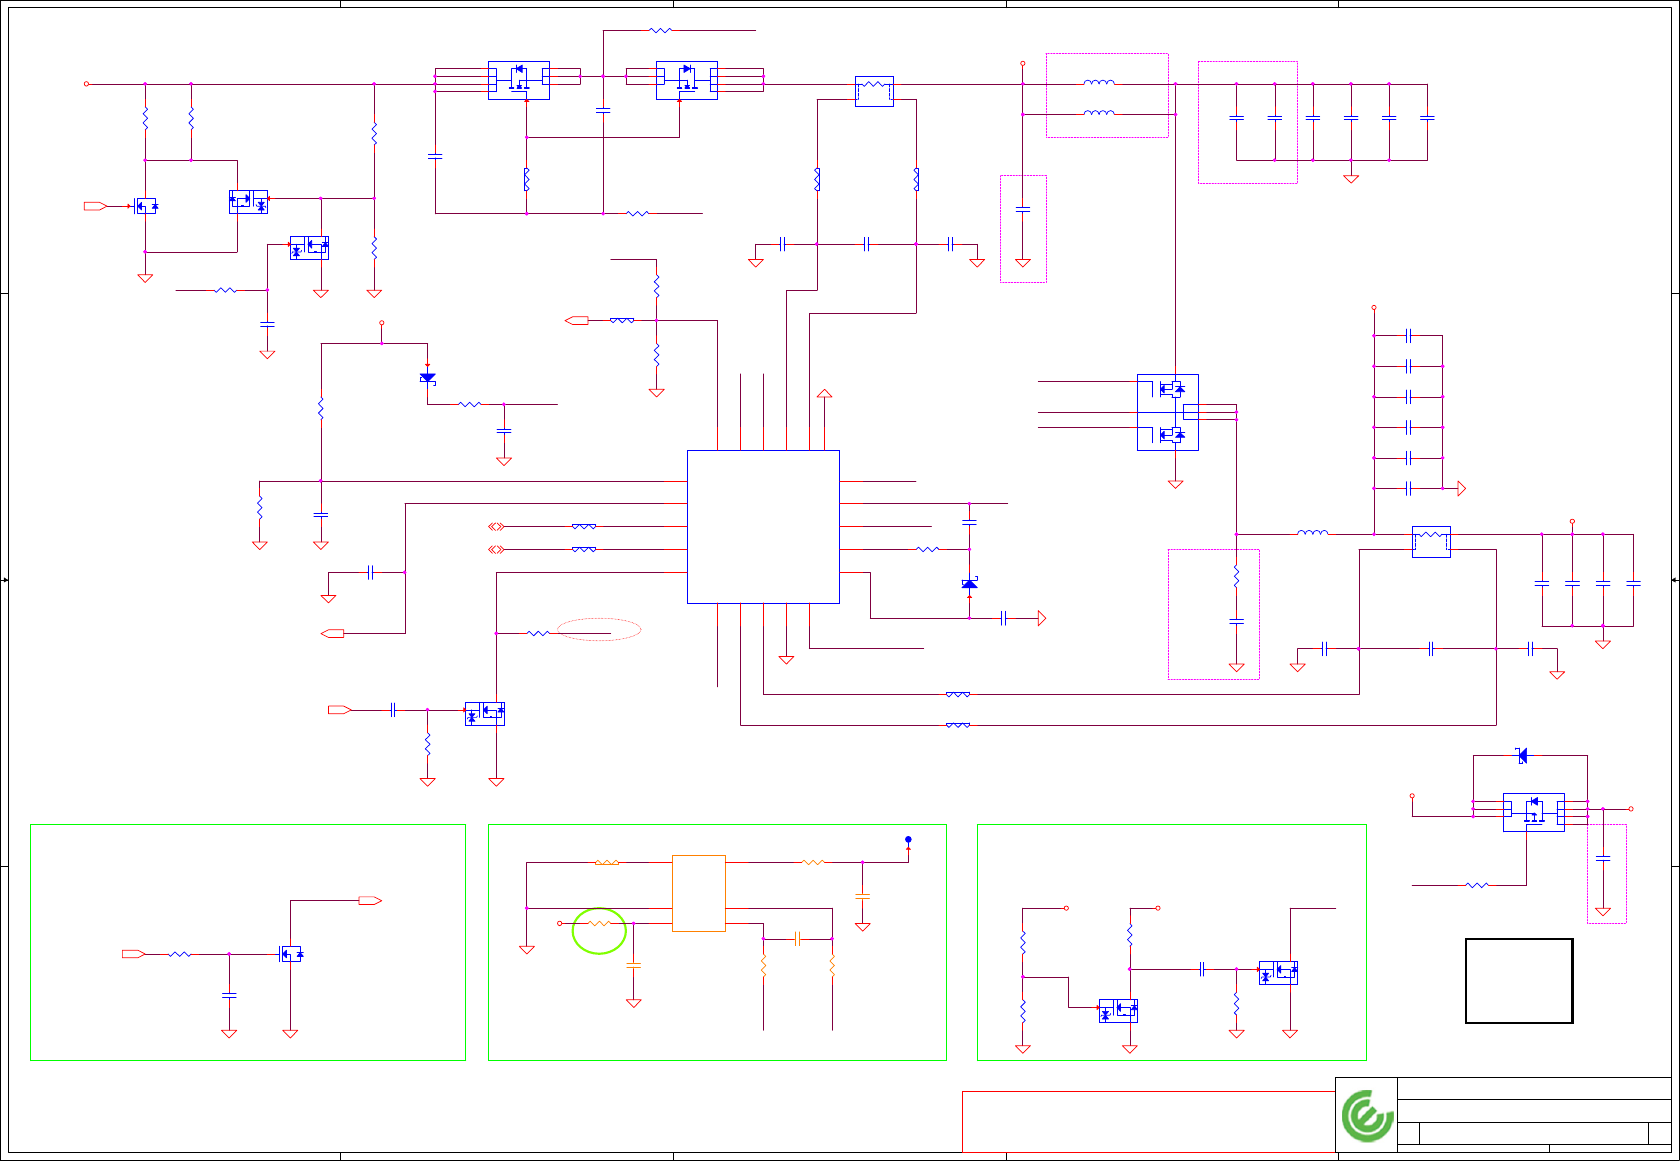1680x1161 pixels.
Task: Click the blue filled dot in the middle panel
Action: coord(908,840)
